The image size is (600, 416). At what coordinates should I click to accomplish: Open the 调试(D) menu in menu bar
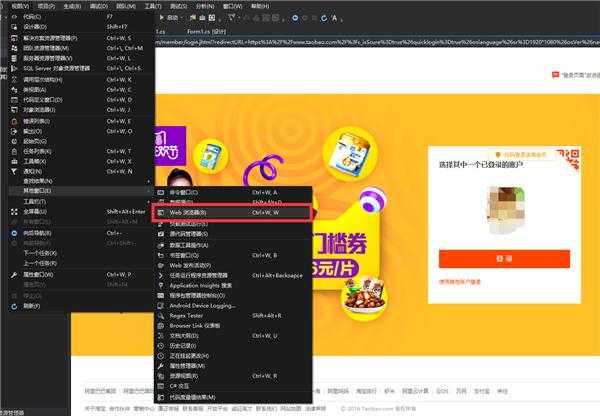click(x=99, y=6)
